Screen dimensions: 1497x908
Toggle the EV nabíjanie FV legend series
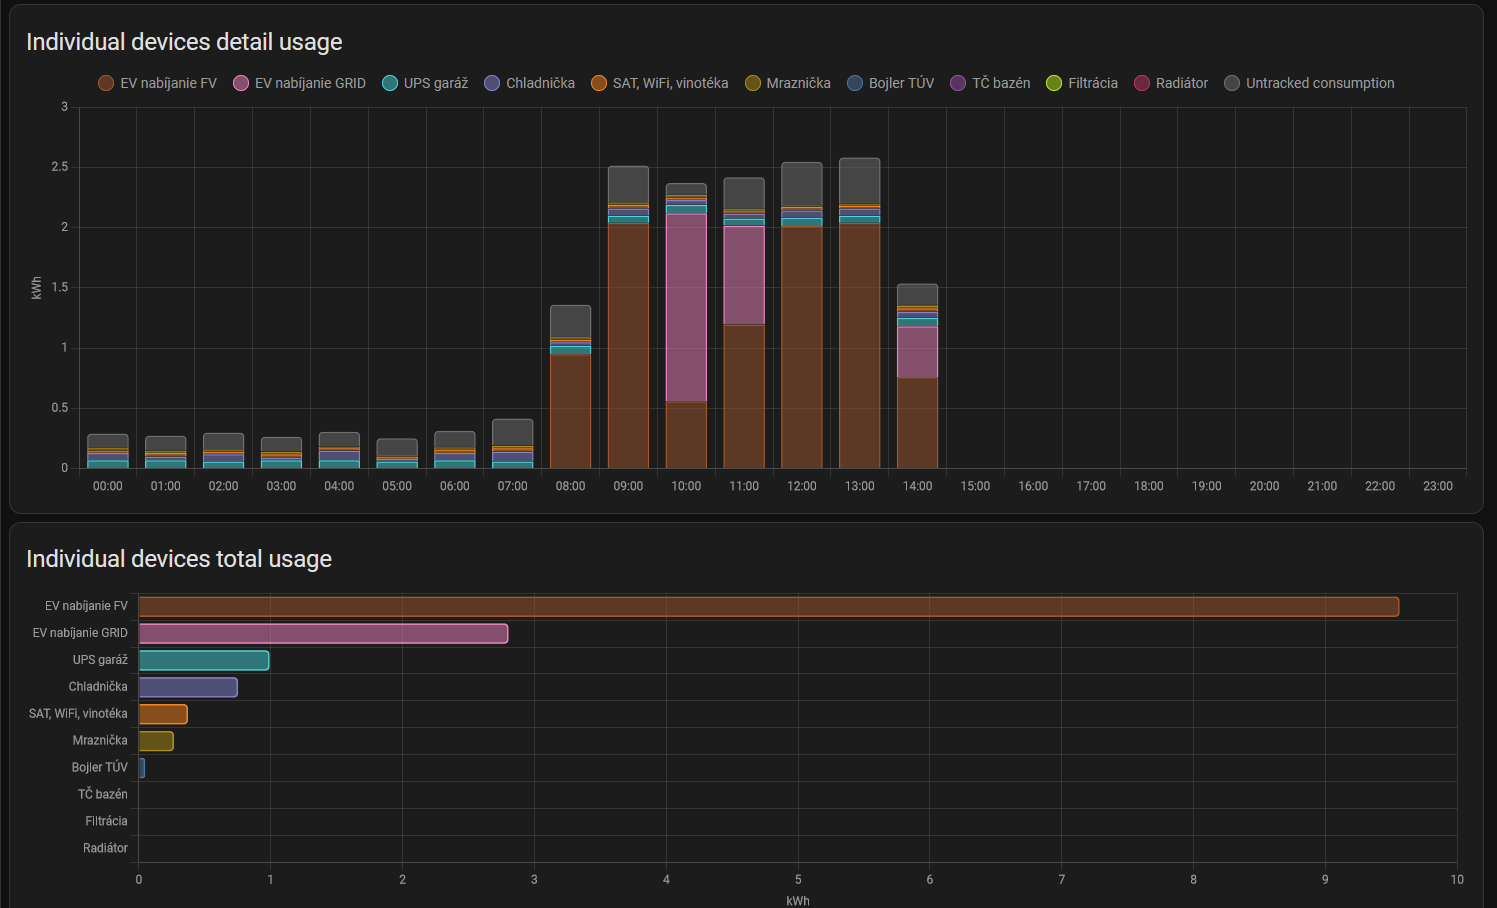pos(157,83)
